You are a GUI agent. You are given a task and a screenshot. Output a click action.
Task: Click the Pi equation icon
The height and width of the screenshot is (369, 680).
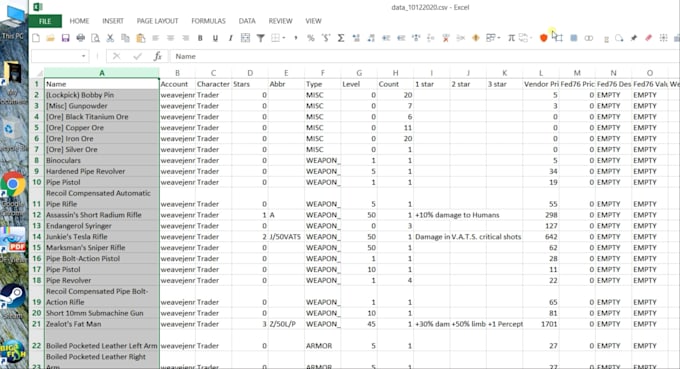point(511,38)
